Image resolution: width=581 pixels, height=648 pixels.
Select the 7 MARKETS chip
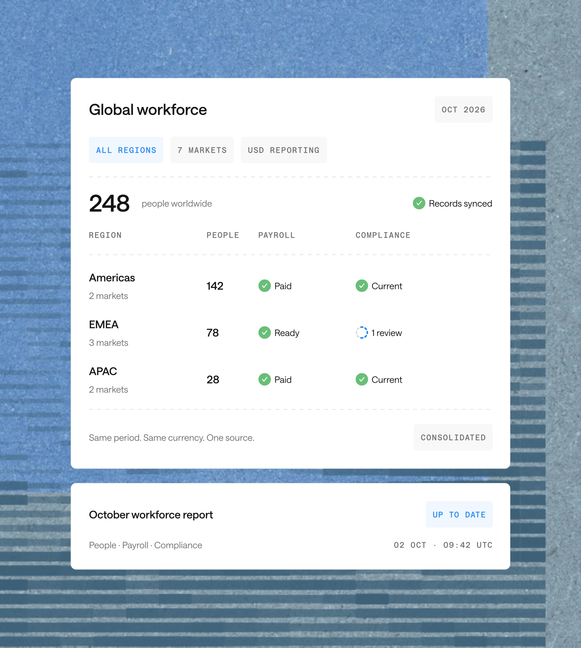click(x=202, y=150)
